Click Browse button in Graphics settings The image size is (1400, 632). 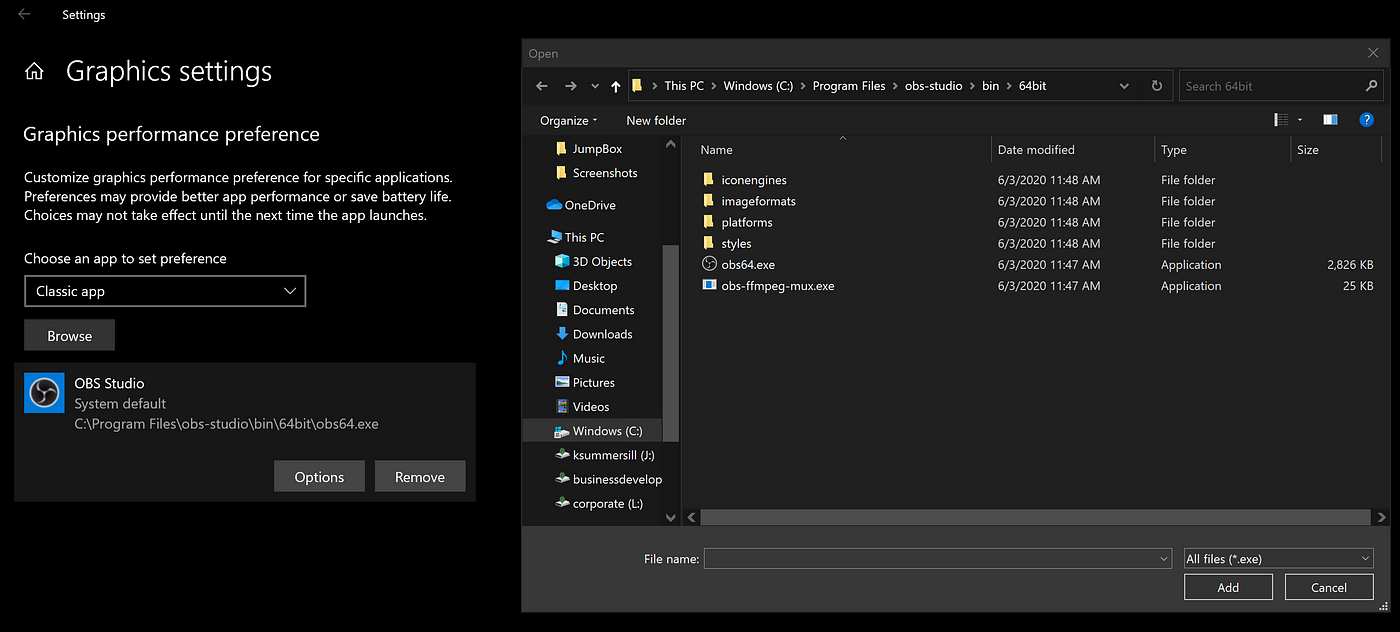[x=70, y=335]
